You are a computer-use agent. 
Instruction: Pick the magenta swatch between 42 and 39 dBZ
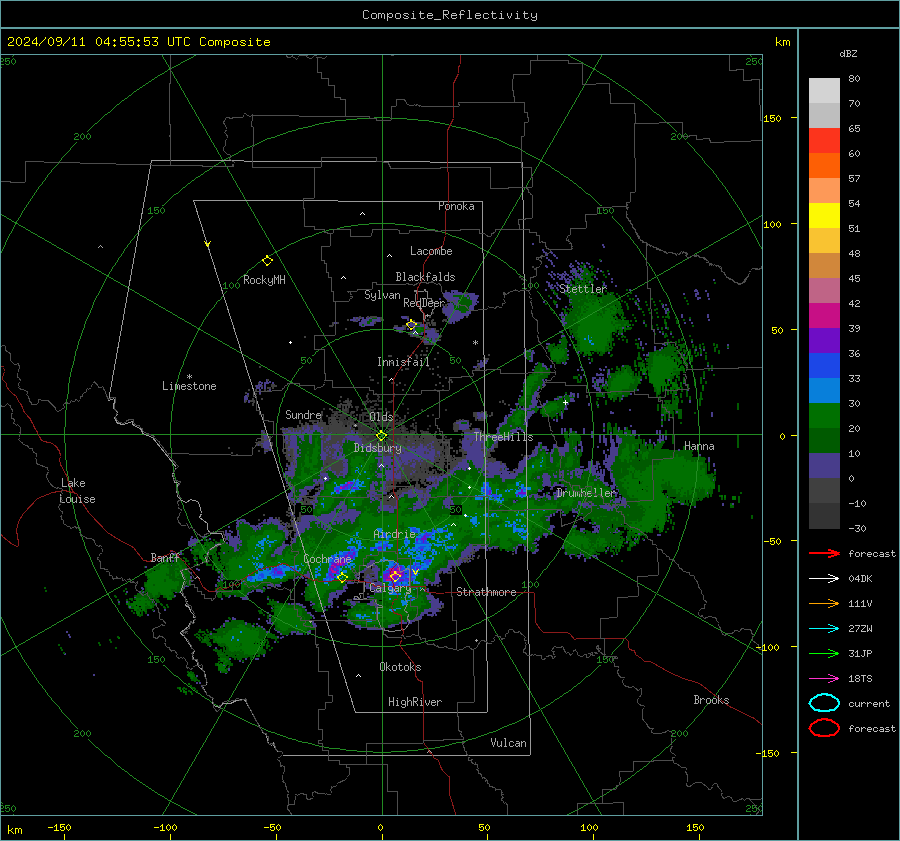click(824, 316)
